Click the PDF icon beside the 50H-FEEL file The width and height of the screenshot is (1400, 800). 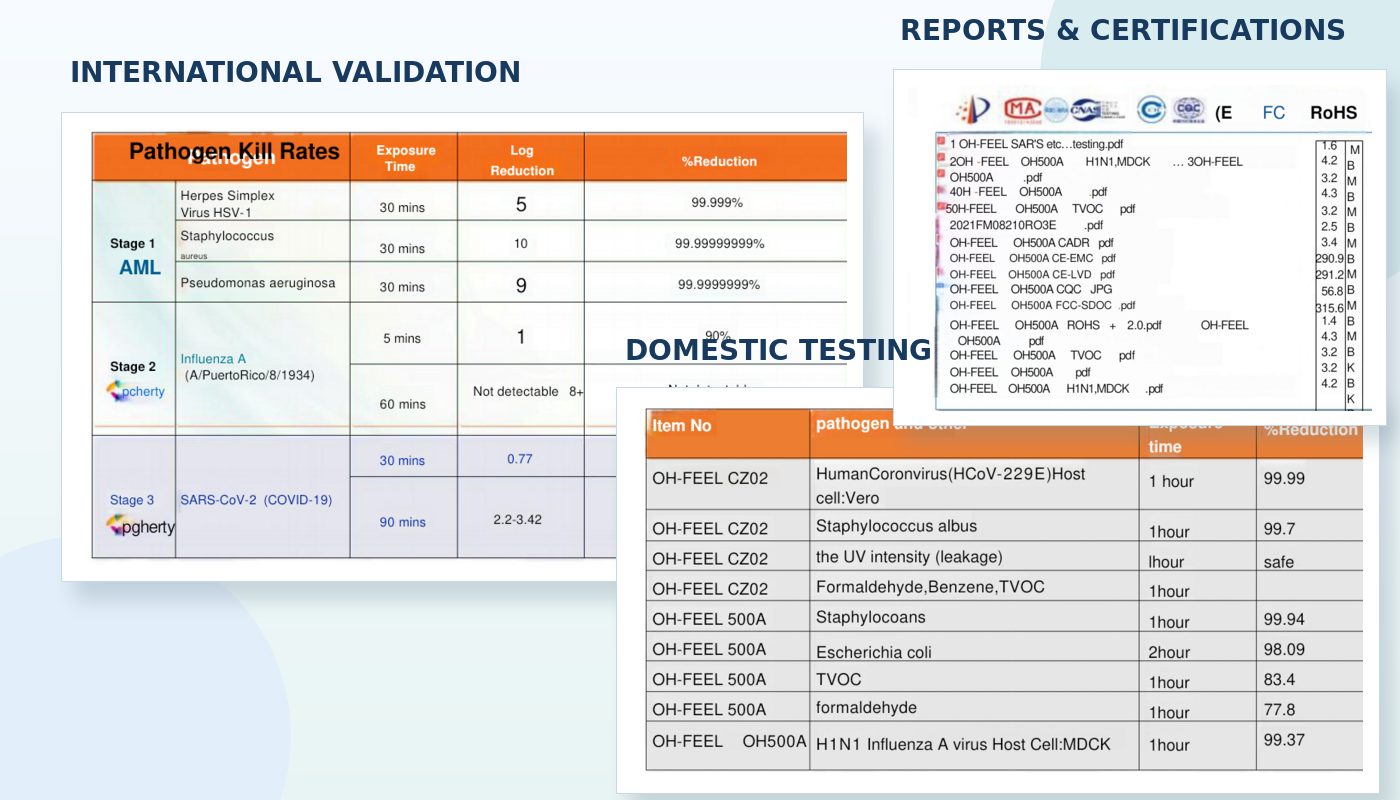(941, 208)
